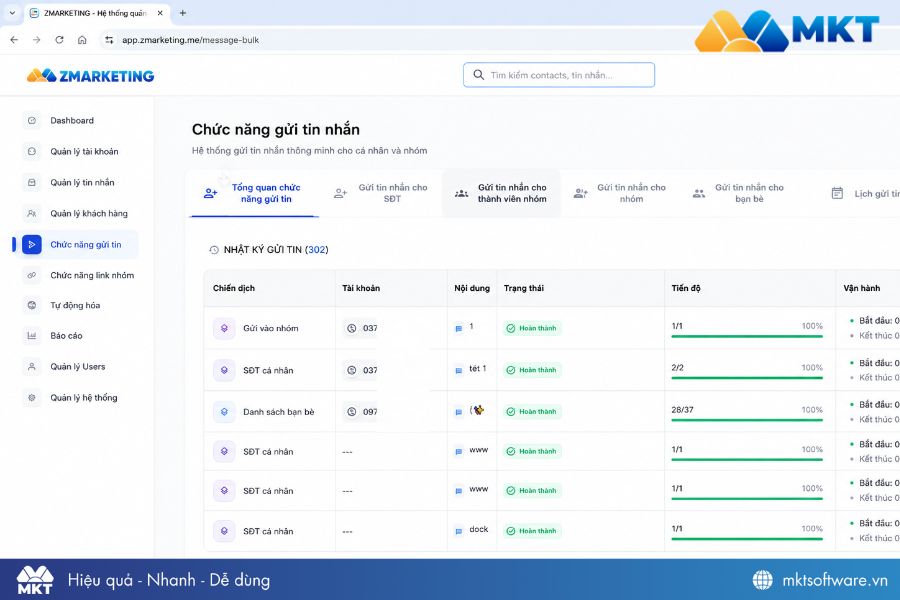
Task: Click the Tự động hóa sidebar icon
Action: click(32, 305)
